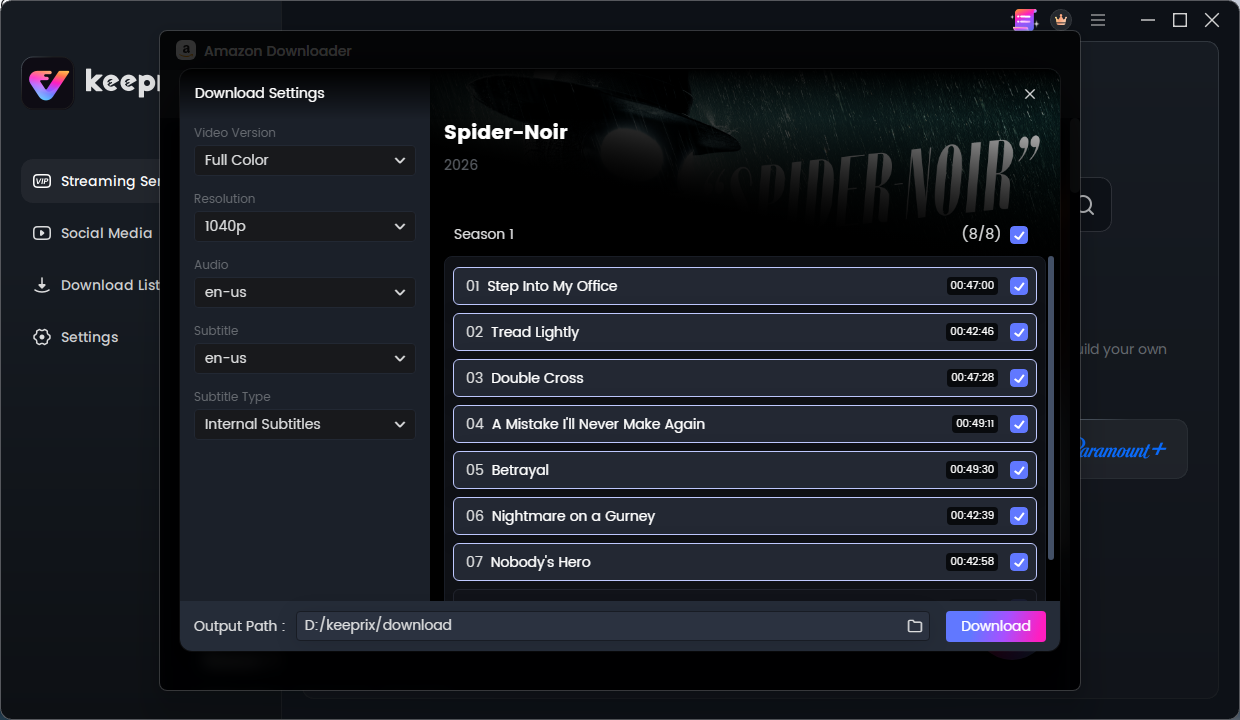Select episode title Tread Lightly

(x=535, y=332)
